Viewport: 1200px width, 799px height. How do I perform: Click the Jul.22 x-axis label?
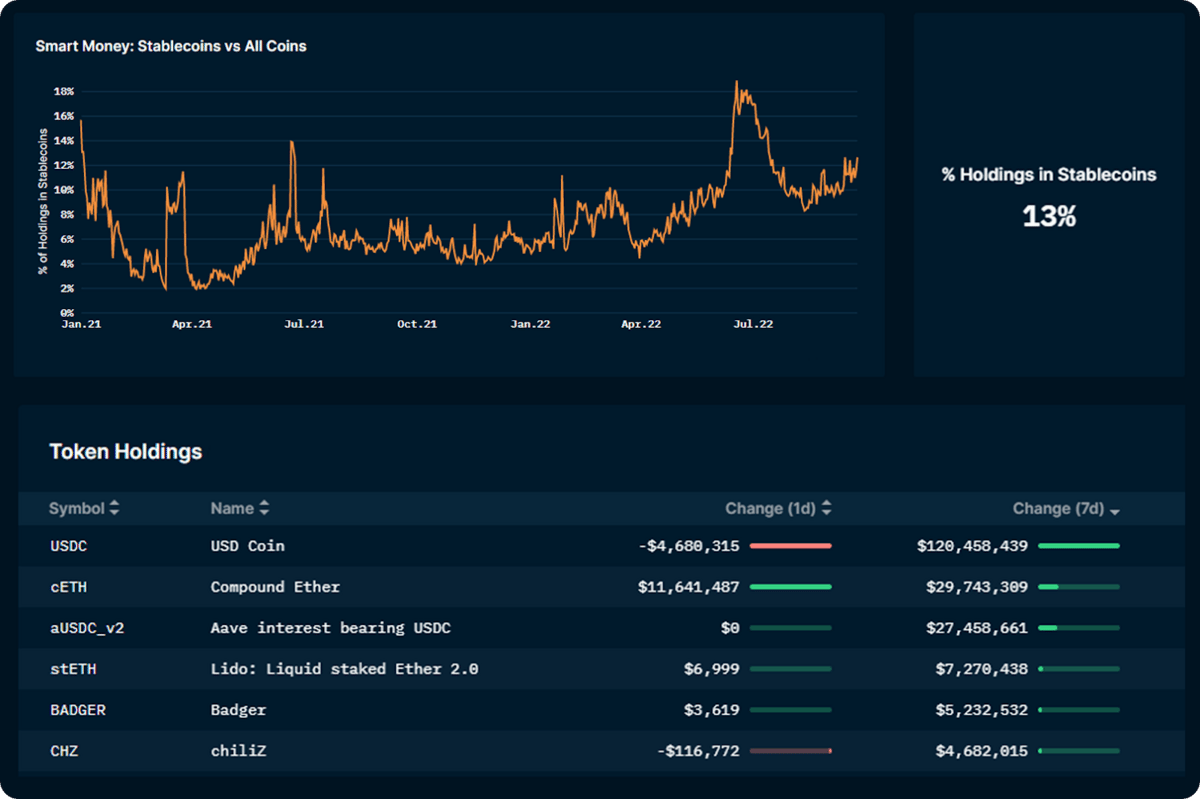[753, 324]
